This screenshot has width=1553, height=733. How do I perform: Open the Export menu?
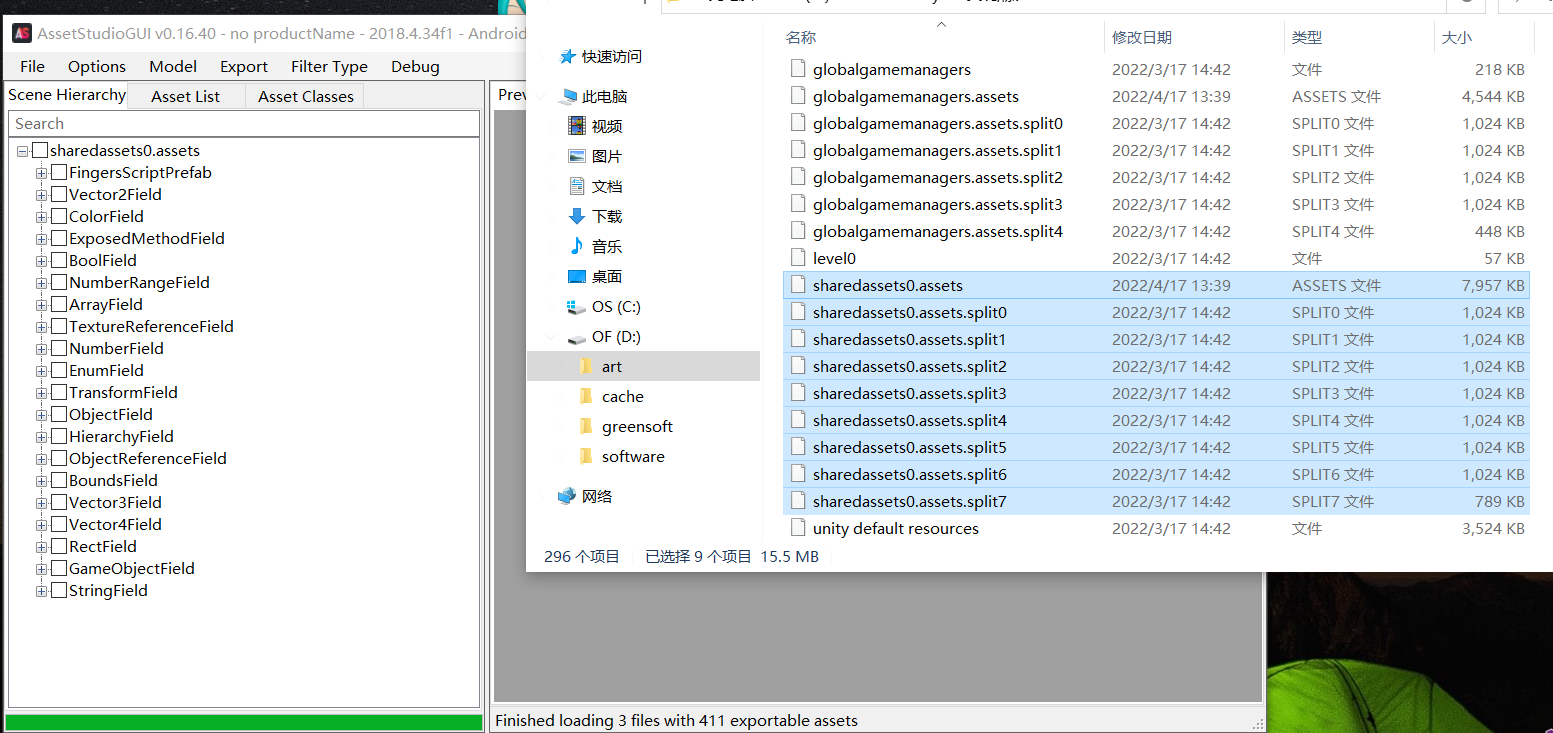tap(243, 66)
